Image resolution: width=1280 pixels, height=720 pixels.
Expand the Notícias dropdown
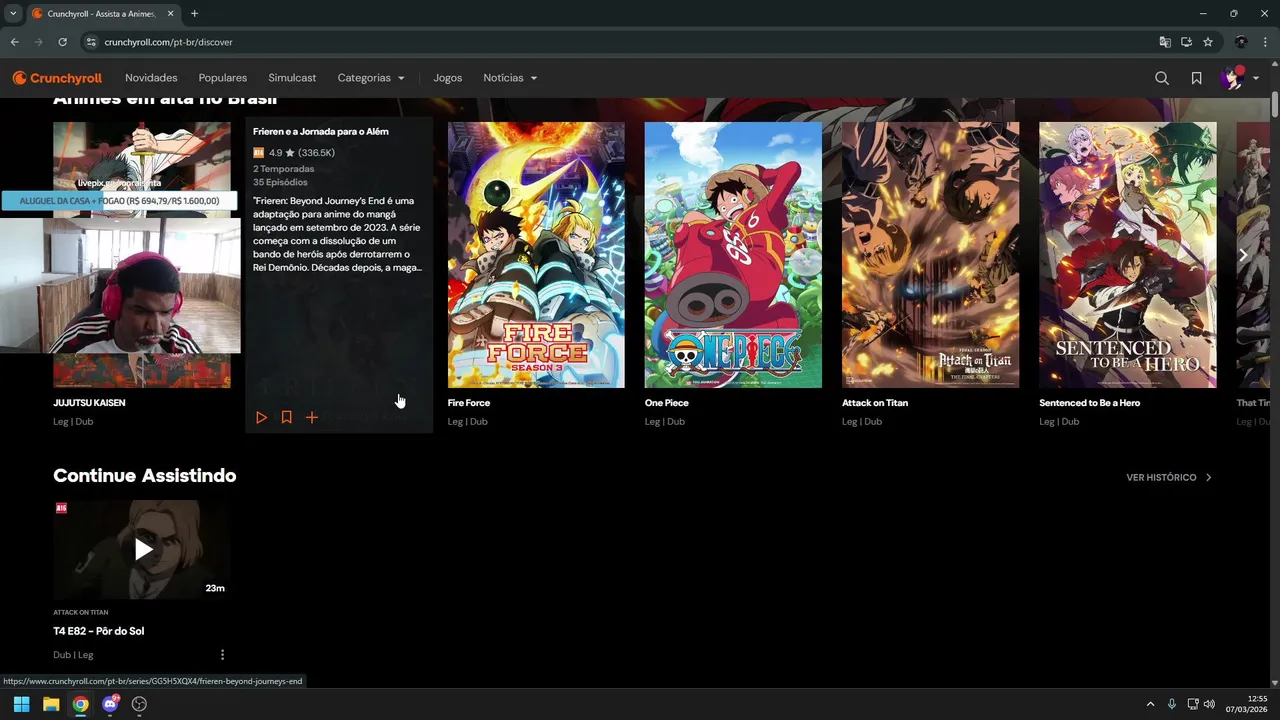pos(510,78)
